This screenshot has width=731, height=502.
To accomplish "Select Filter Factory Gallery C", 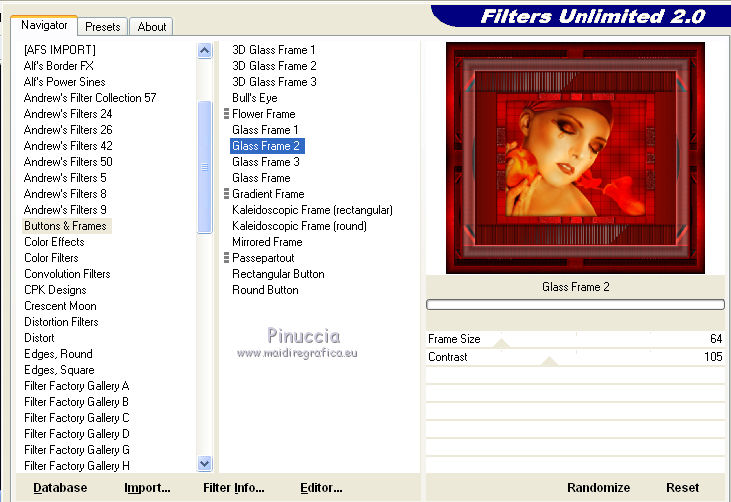I will pos(77,418).
